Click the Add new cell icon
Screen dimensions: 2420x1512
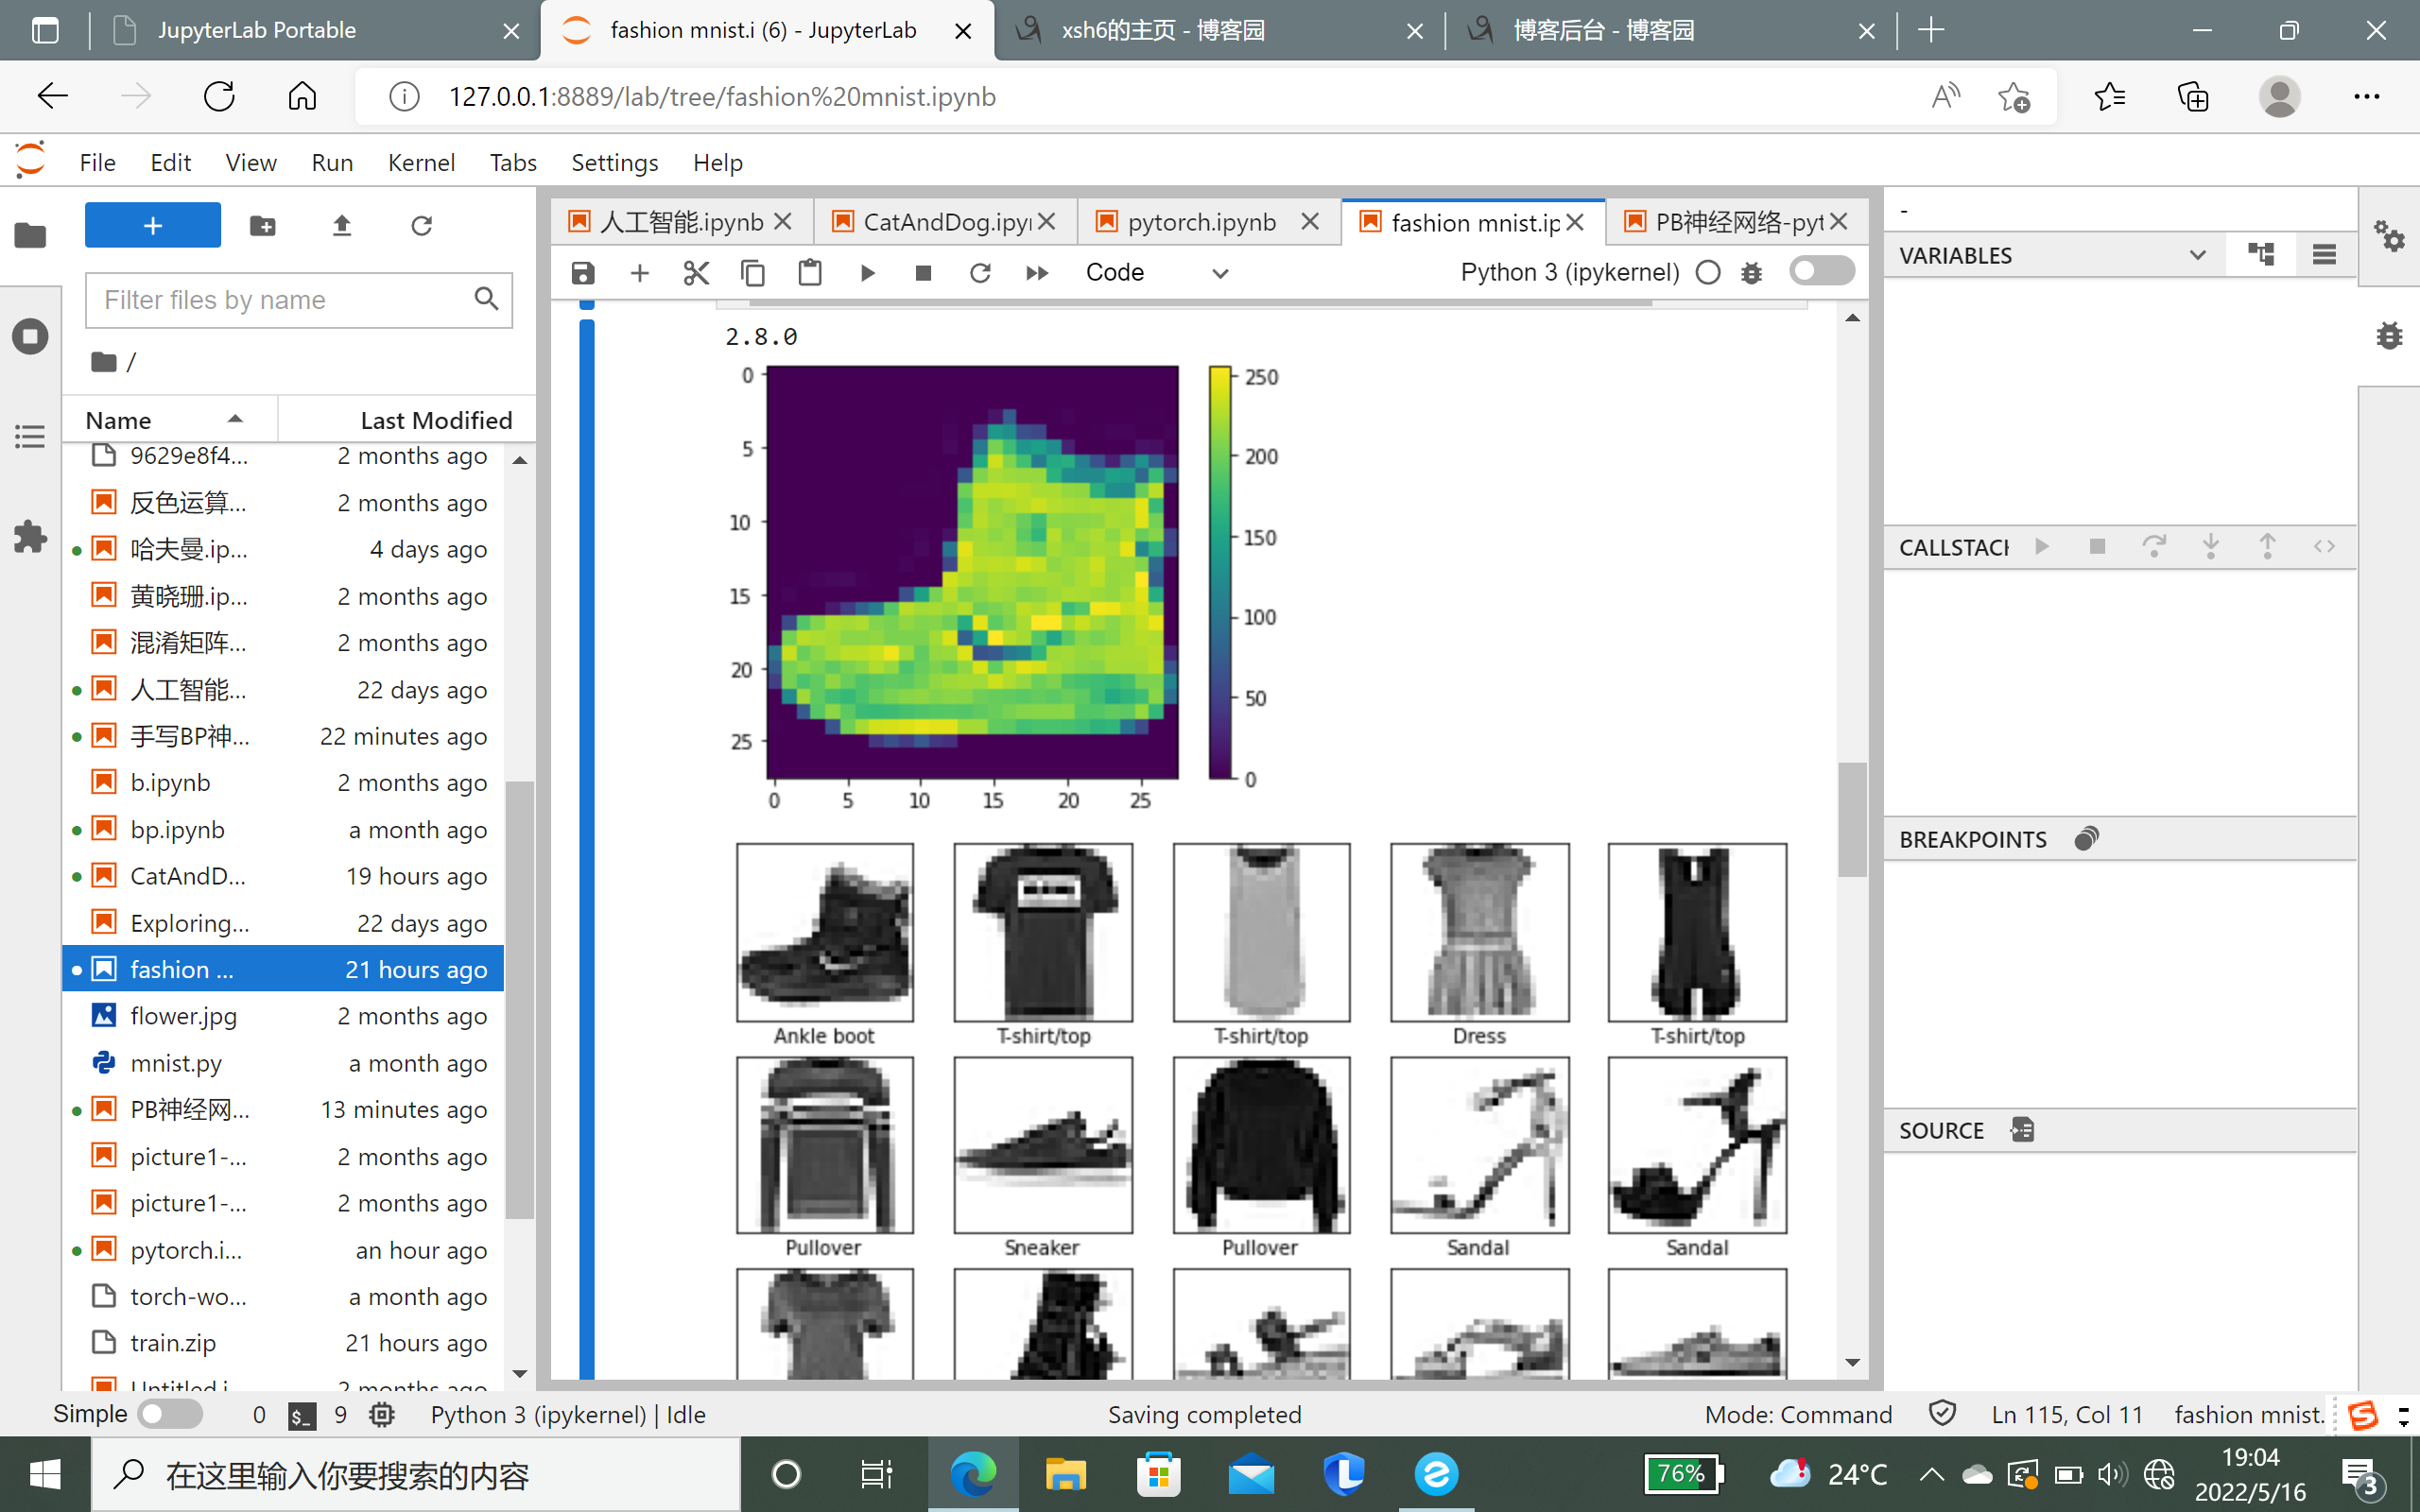(639, 272)
